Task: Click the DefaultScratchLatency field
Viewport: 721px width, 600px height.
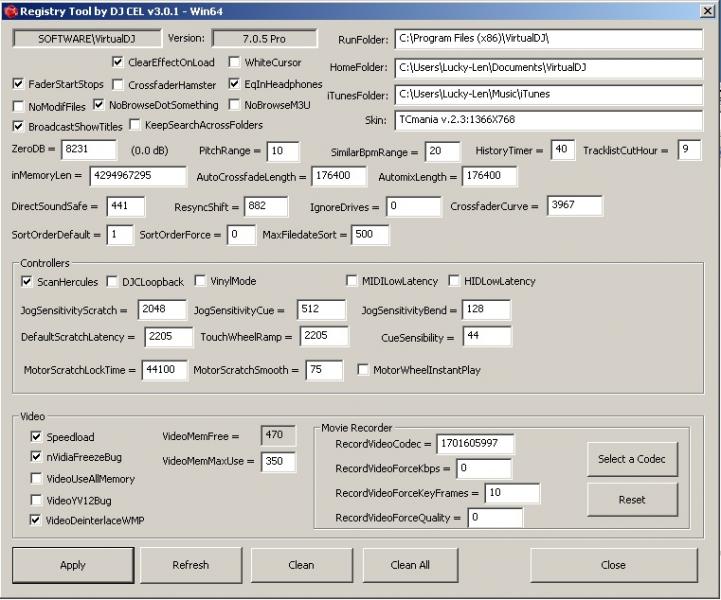Action: click(x=168, y=337)
